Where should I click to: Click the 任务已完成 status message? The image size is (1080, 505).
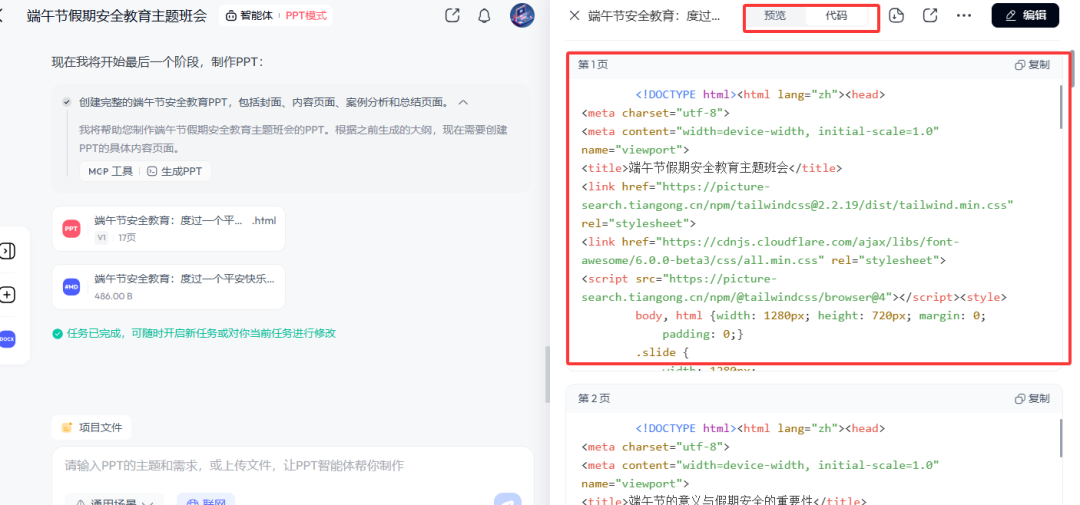click(x=201, y=333)
